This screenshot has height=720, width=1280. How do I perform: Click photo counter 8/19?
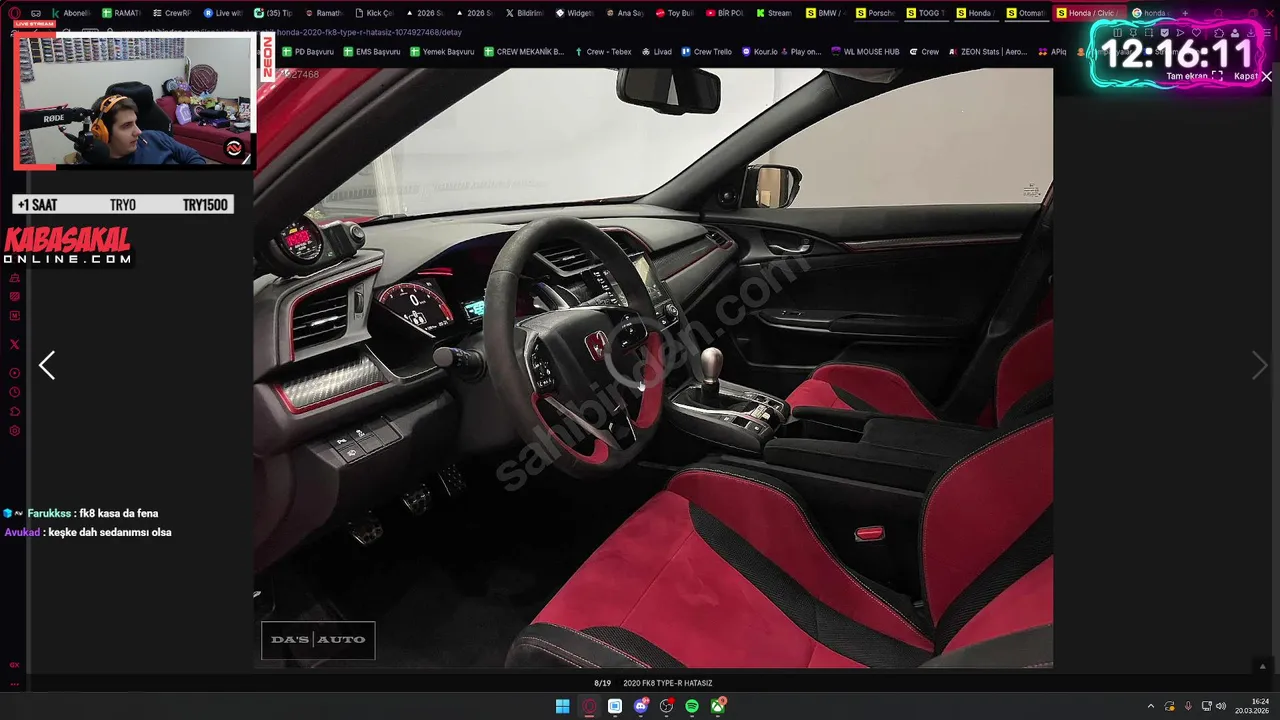tap(602, 683)
